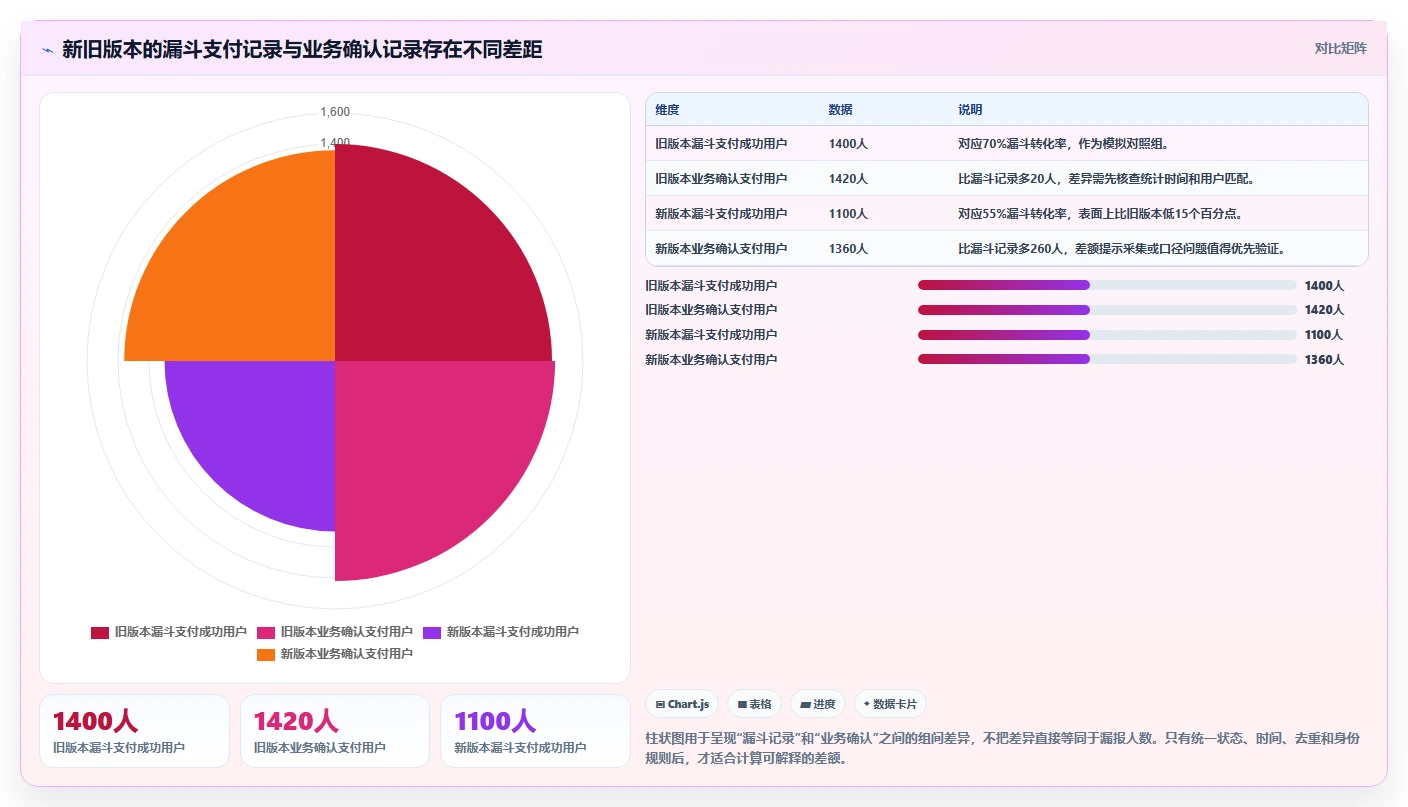Viewport: 1408px width, 807px height.
Task: Toggle legend entry 新版本业务确认支付用户
Action: 335,654
